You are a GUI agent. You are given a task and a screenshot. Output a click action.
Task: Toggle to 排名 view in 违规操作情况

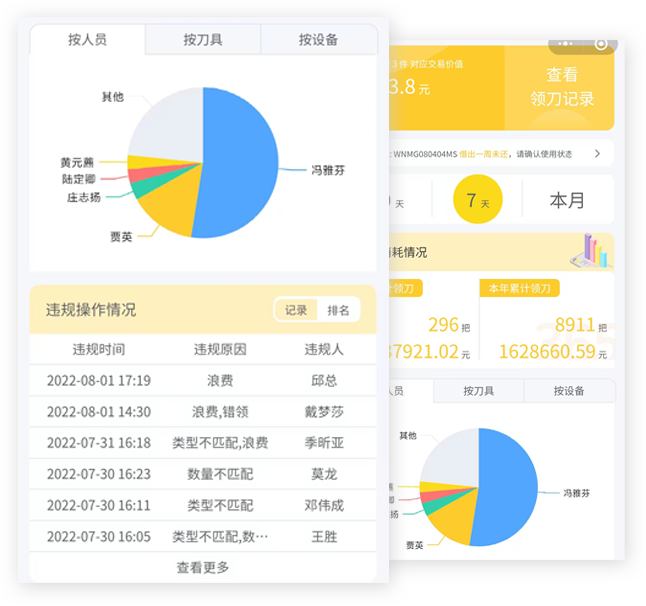[x=338, y=310]
